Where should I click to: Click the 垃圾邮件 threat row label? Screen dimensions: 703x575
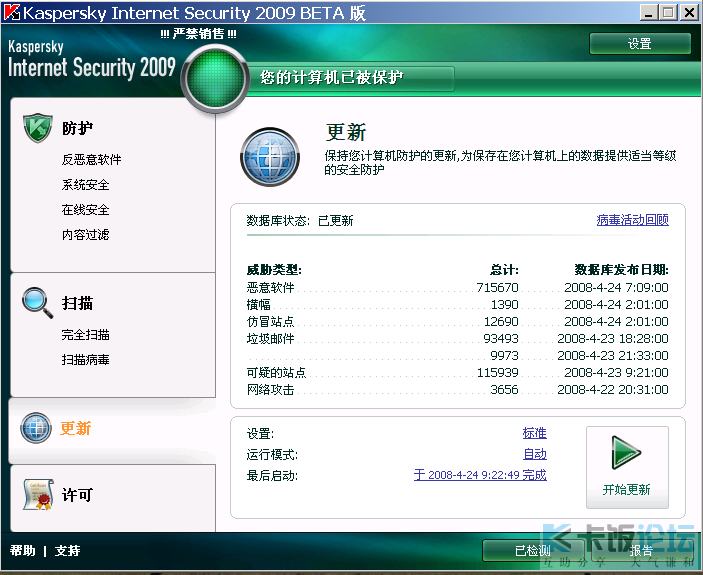pos(270,338)
